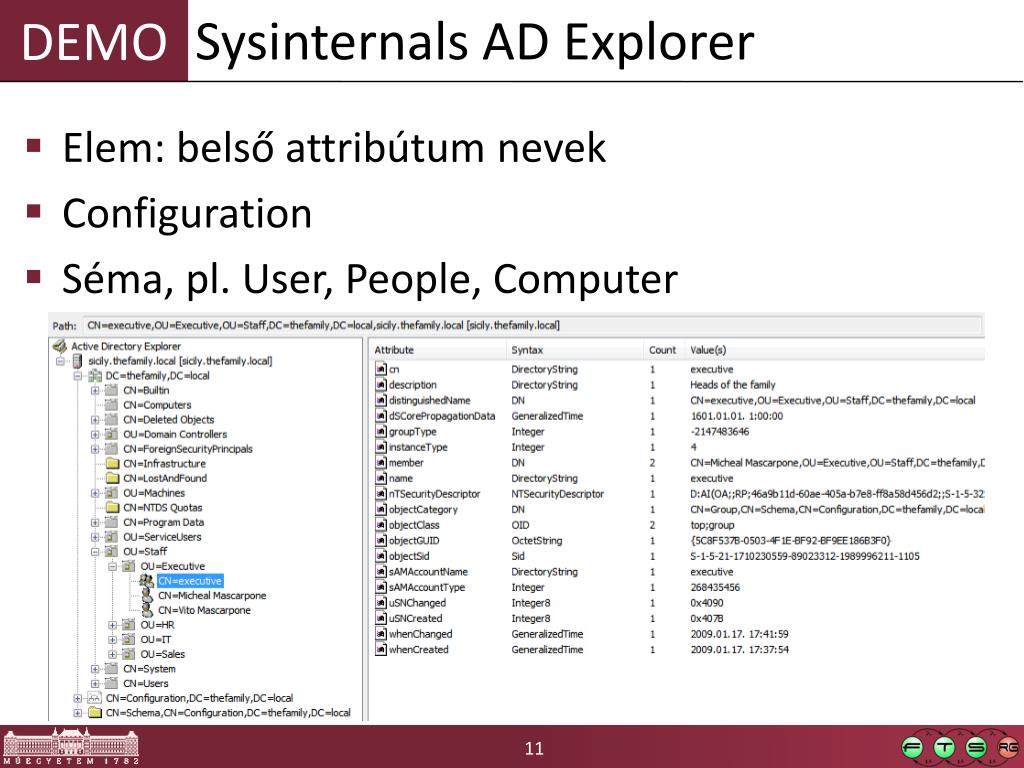
Task: Click the CN=executive group icon
Action: pyautogui.click(x=146, y=581)
